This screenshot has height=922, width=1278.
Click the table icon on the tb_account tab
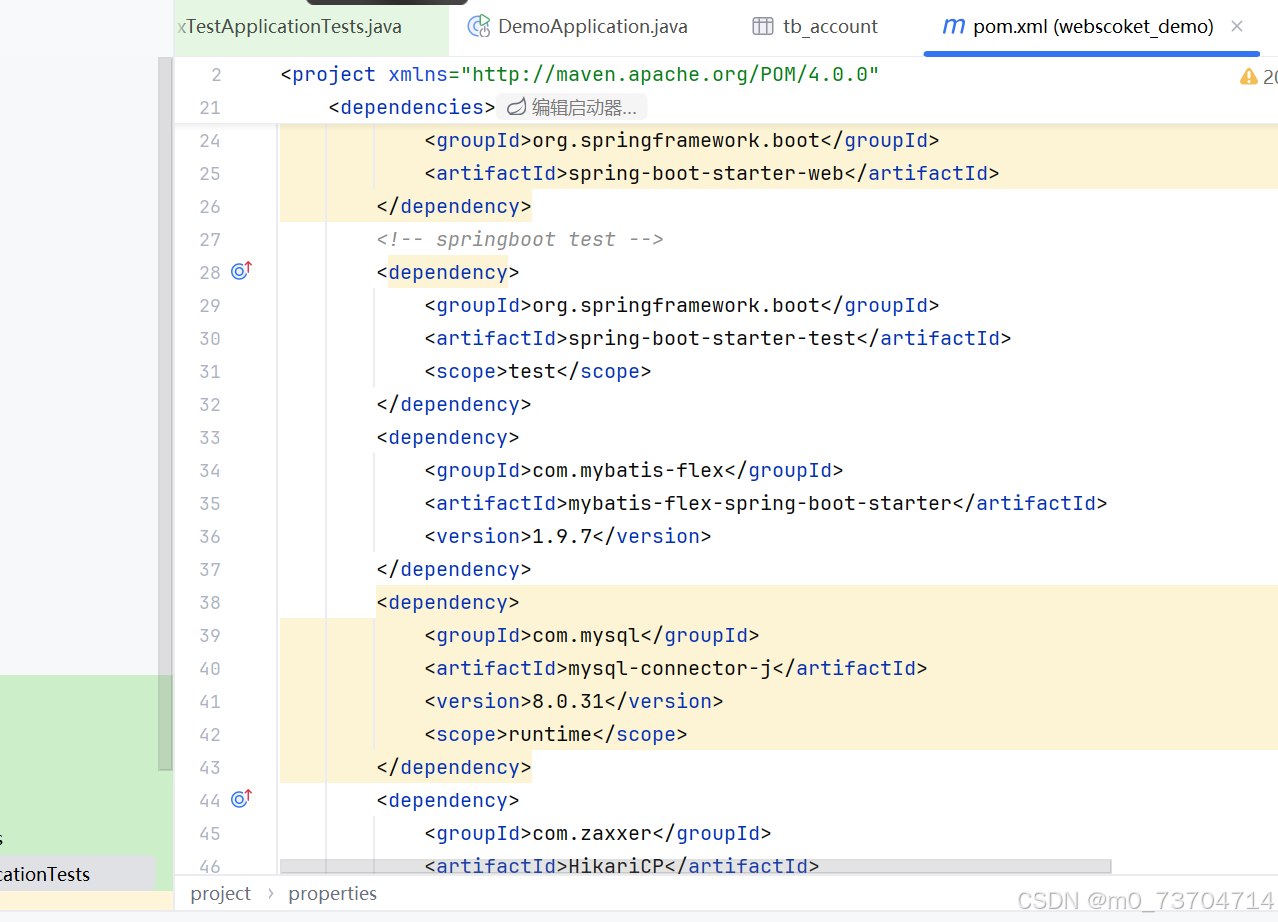763,25
